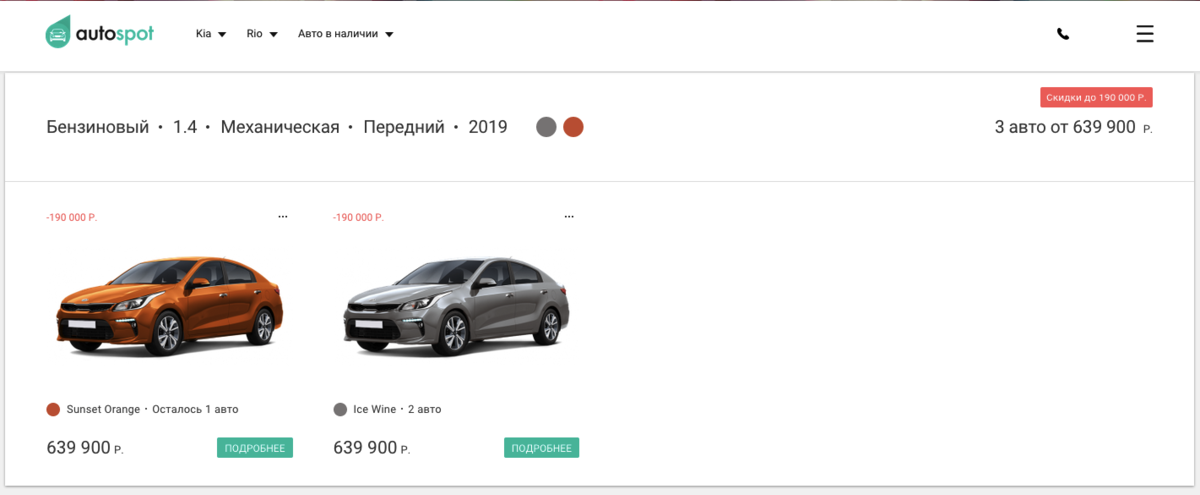1200x495 pixels.
Task: Click Sunset Orange color dot on card
Action: (53, 409)
